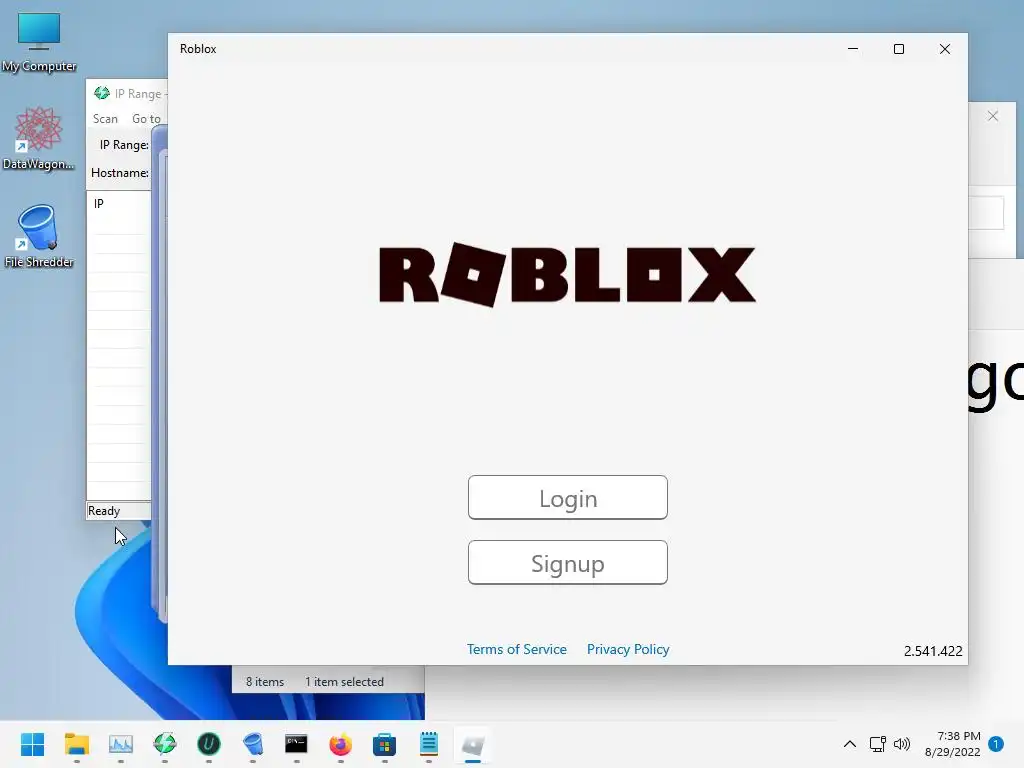Open the Go to menu in IP scanner
Screen dimensions: 1024x768
pyautogui.click(x=146, y=119)
